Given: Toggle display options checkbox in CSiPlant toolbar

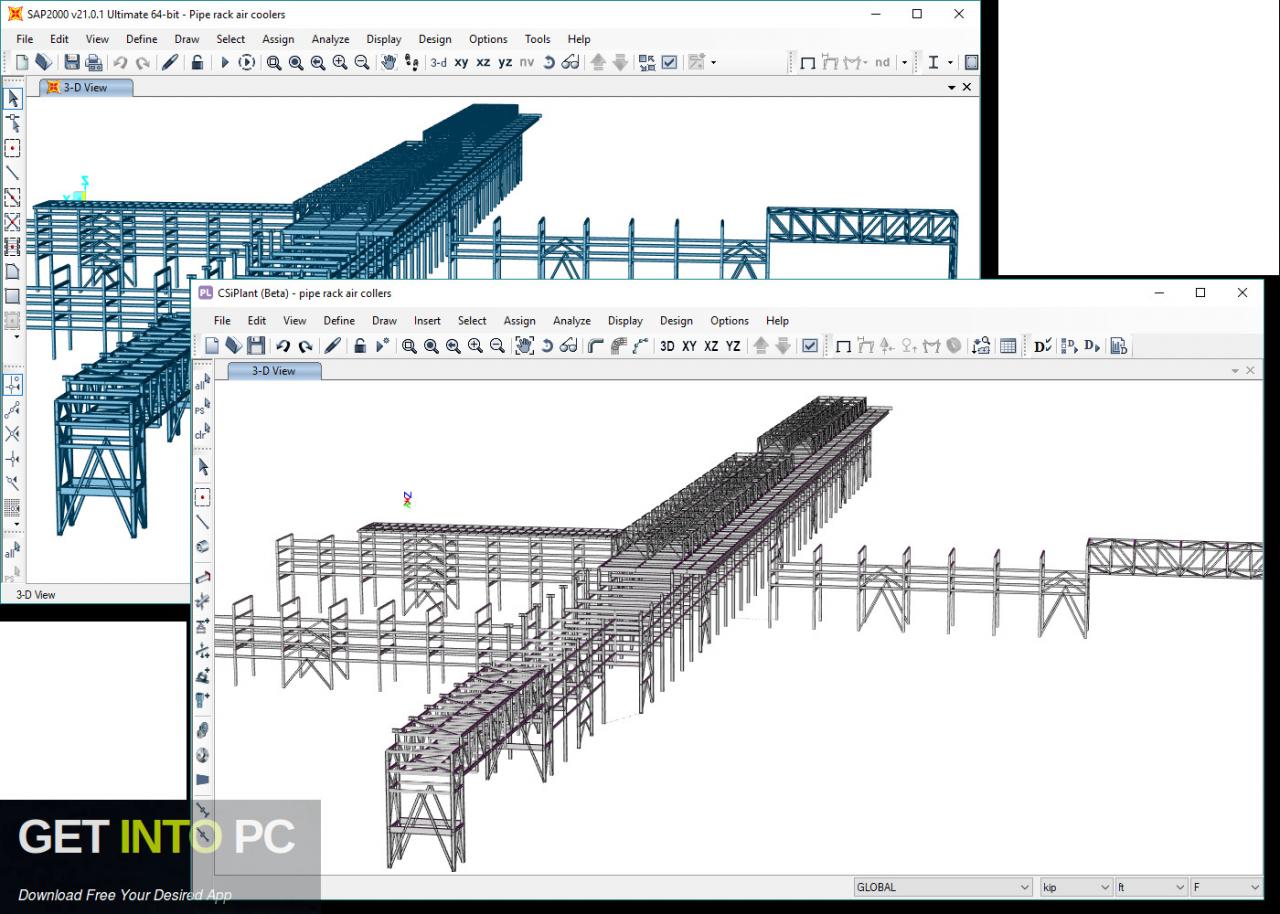Looking at the screenshot, I should point(810,346).
